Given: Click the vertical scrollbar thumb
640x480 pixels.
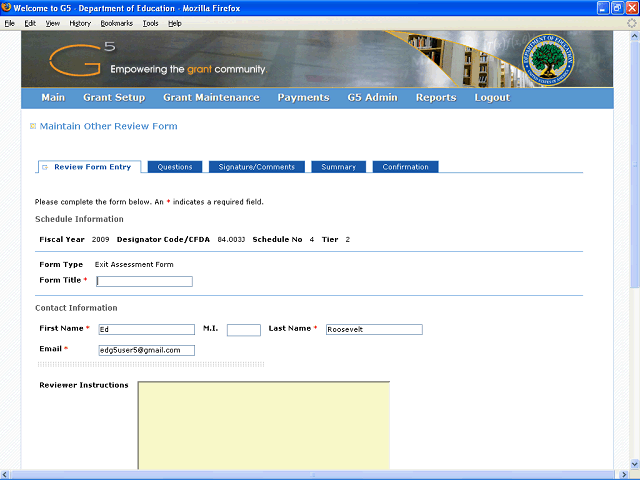Looking at the screenshot, I should [635, 164].
